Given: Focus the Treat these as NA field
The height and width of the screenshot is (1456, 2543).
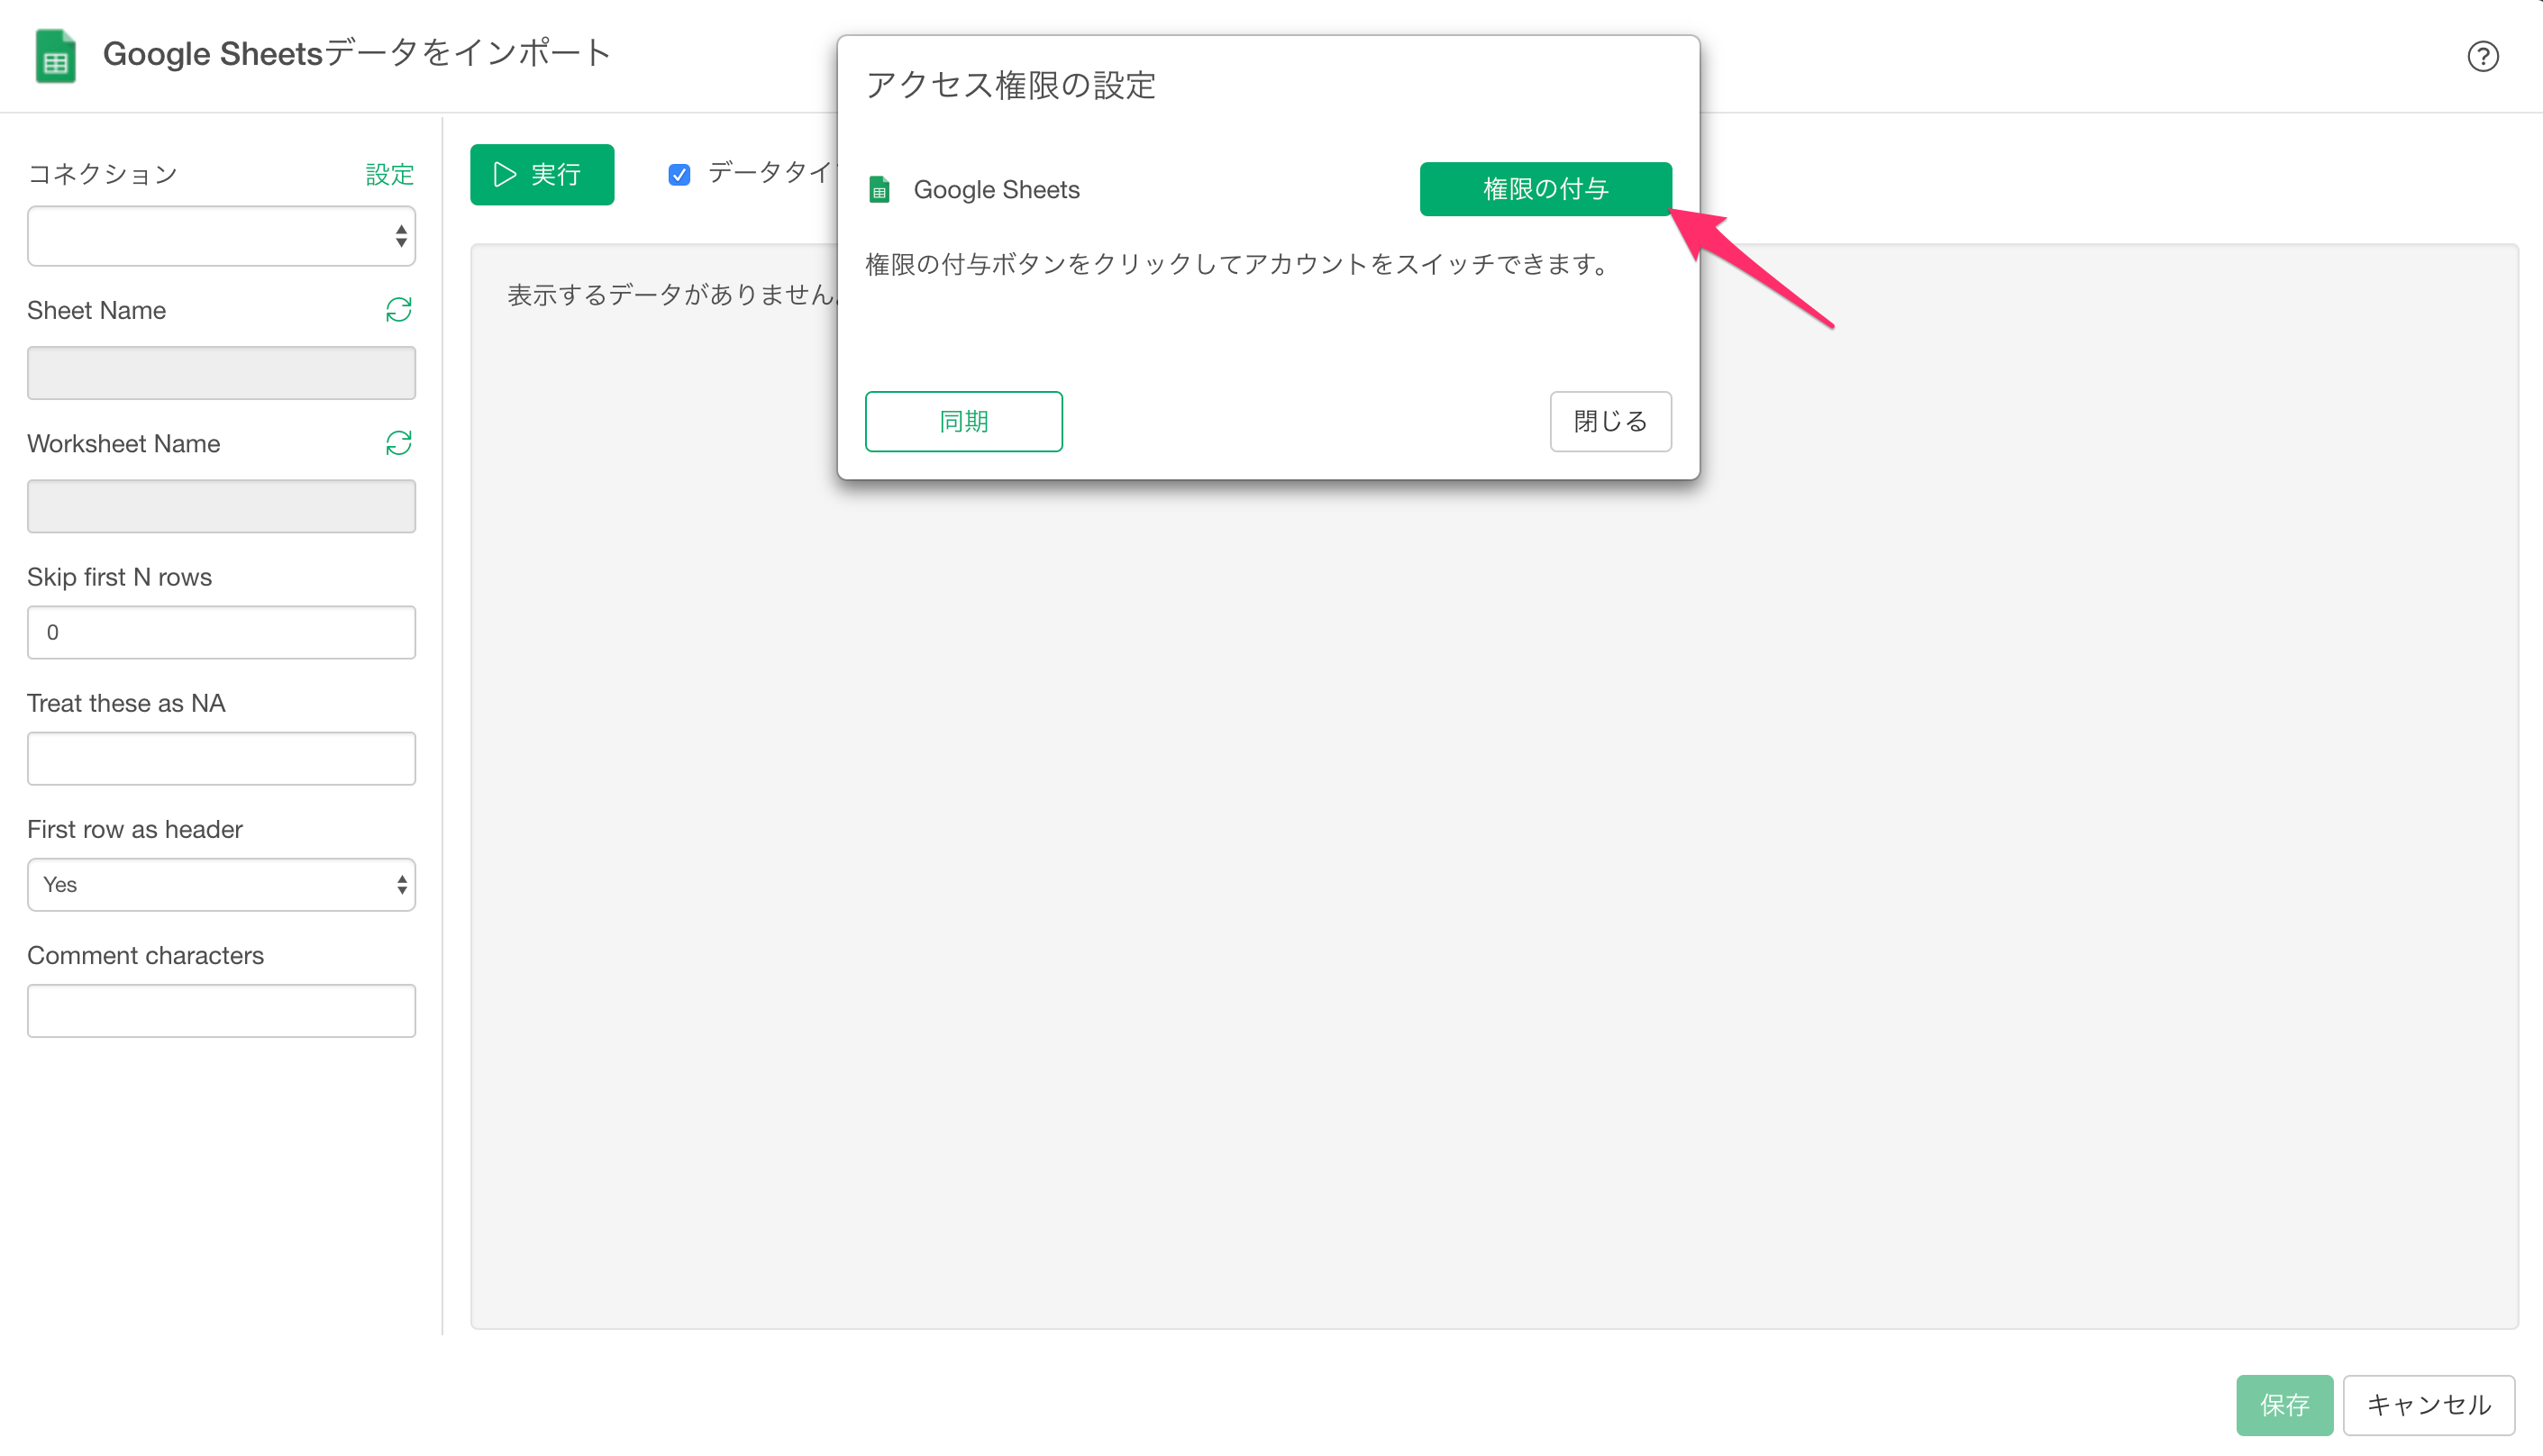Looking at the screenshot, I should 221,758.
